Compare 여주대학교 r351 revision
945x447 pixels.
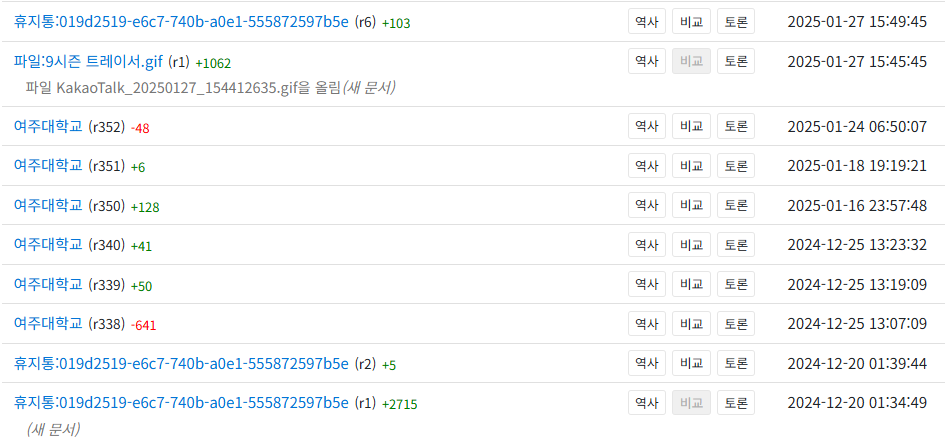click(x=691, y=166)
